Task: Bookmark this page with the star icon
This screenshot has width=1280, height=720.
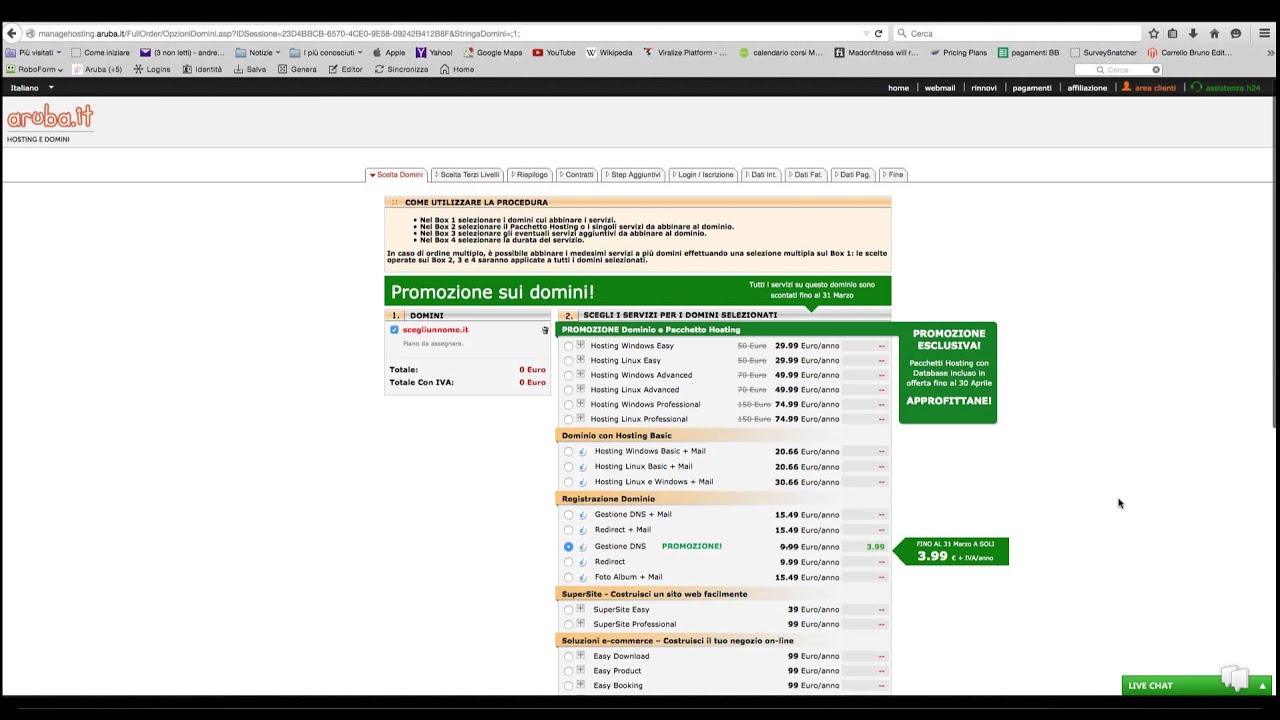Action: (1153, 33)
